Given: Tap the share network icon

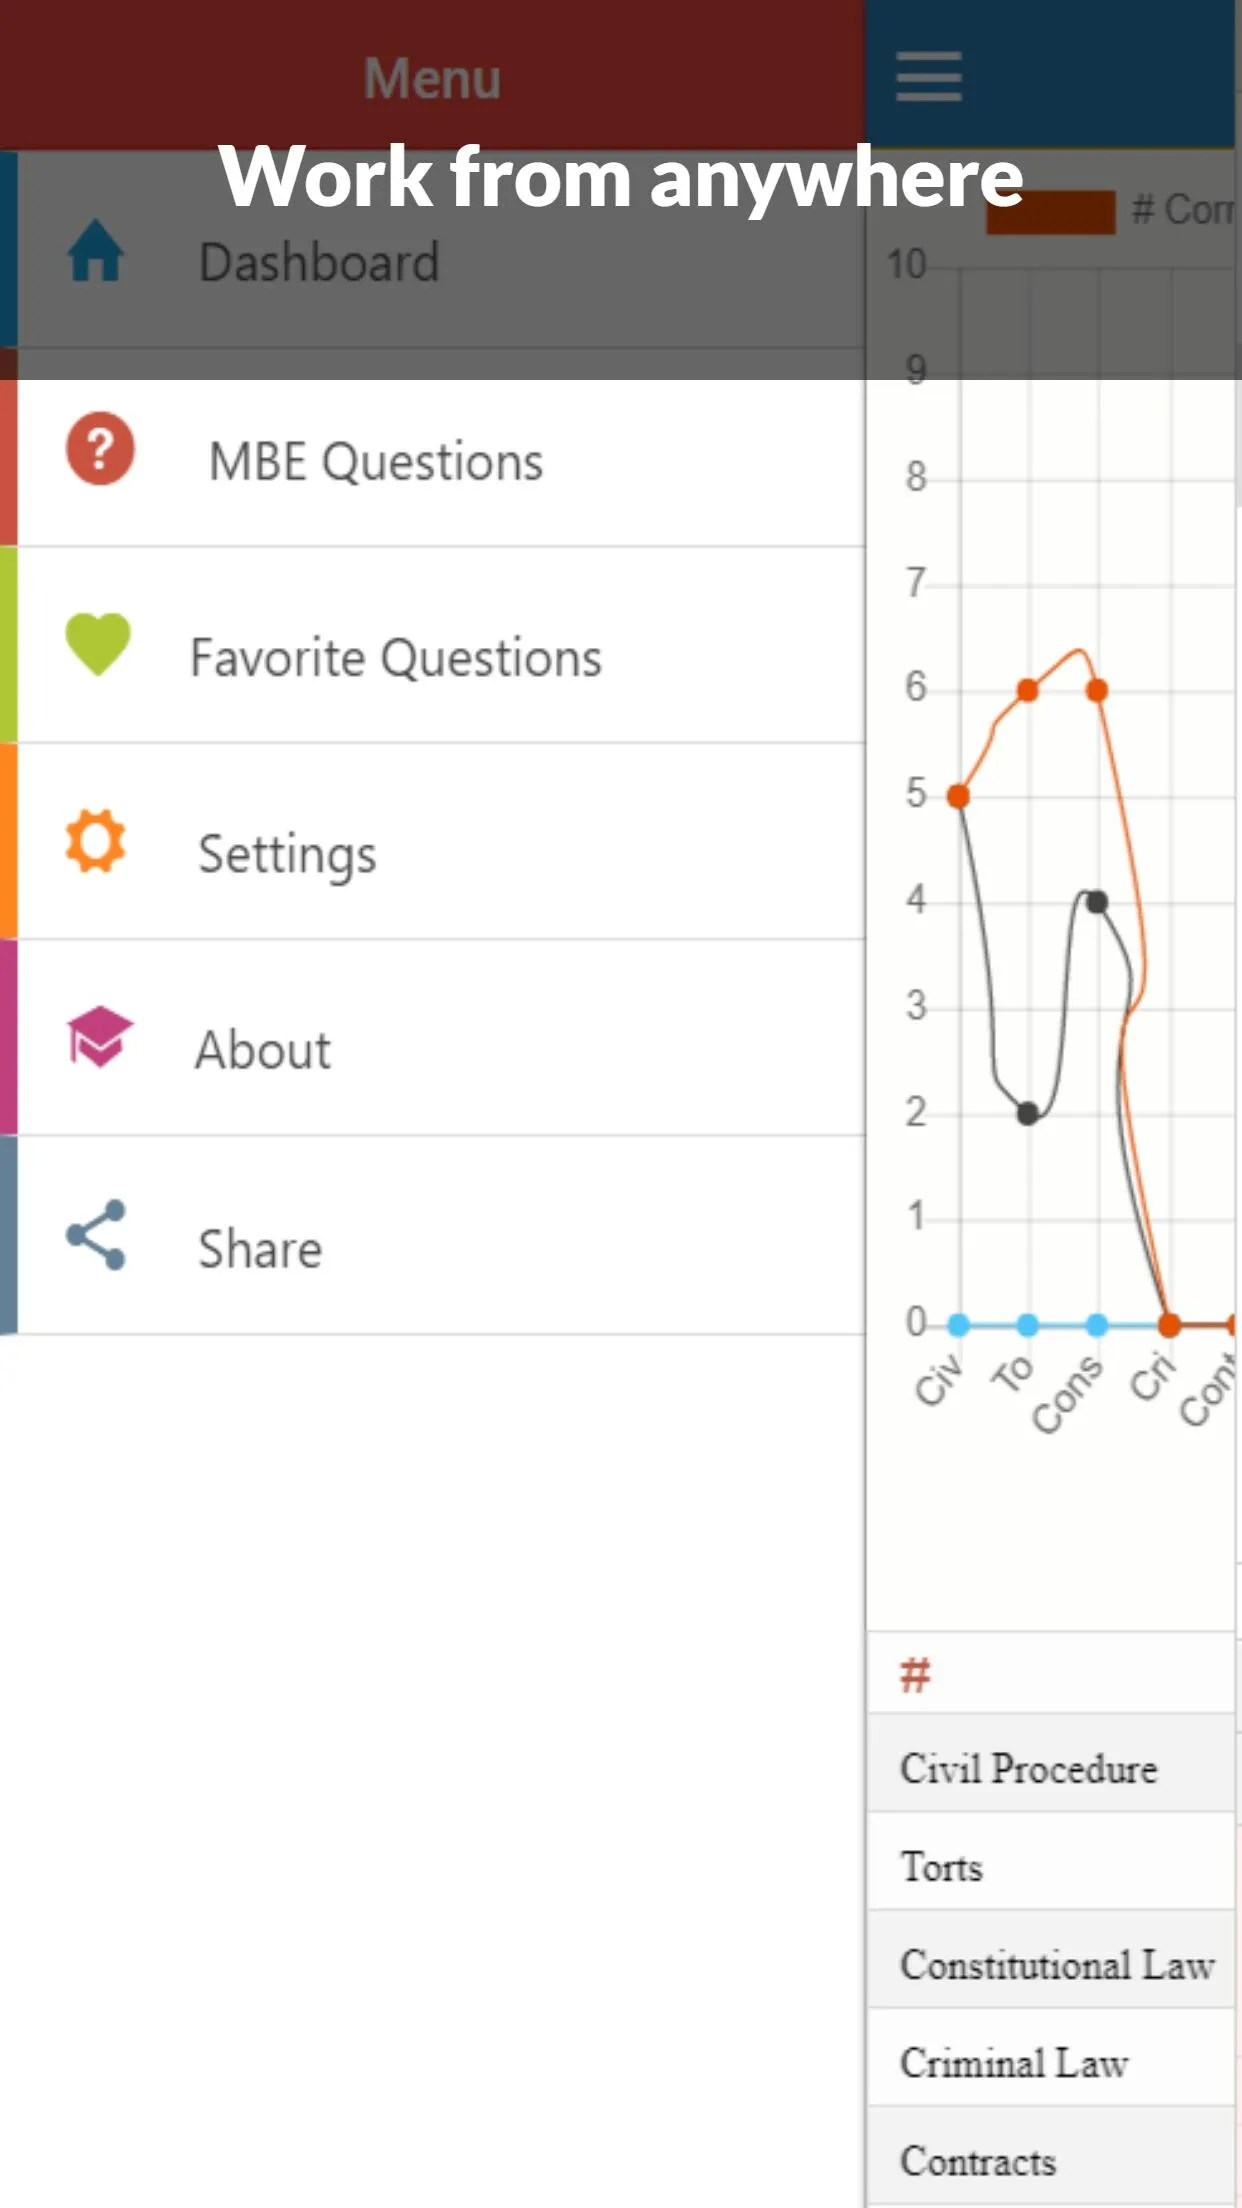Looking at the screenshot, I should (96, 1235).
